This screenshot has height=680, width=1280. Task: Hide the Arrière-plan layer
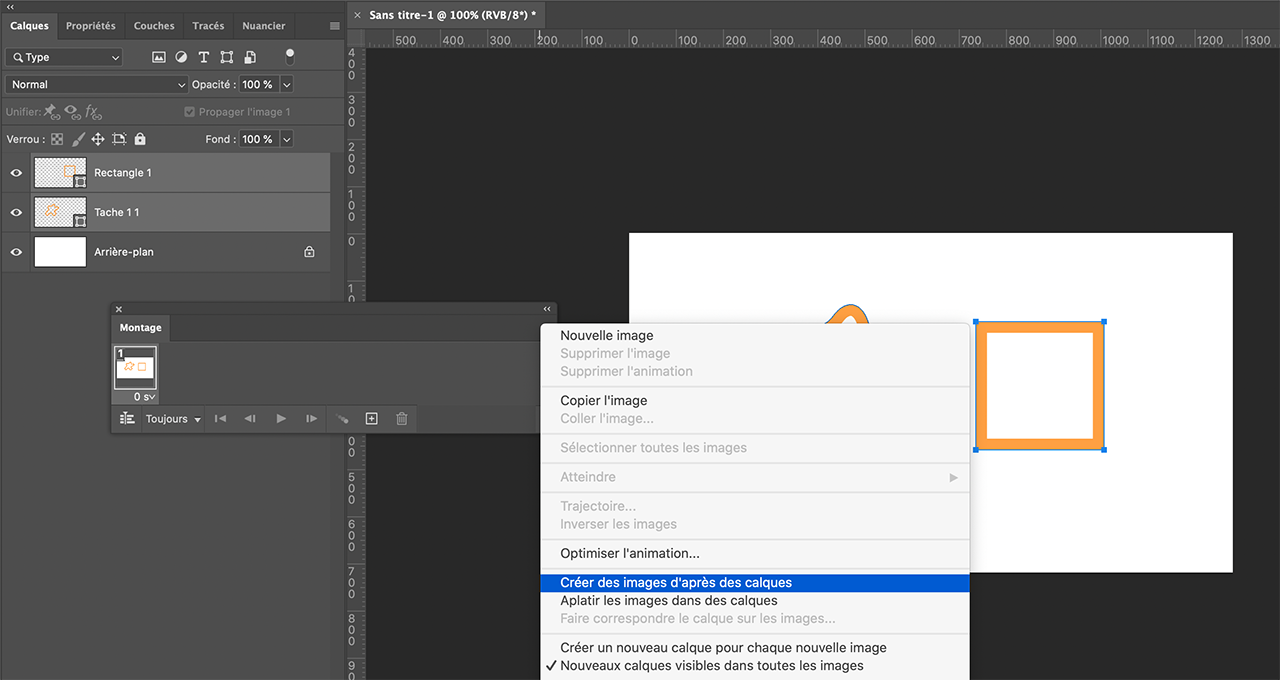[15, 251]
